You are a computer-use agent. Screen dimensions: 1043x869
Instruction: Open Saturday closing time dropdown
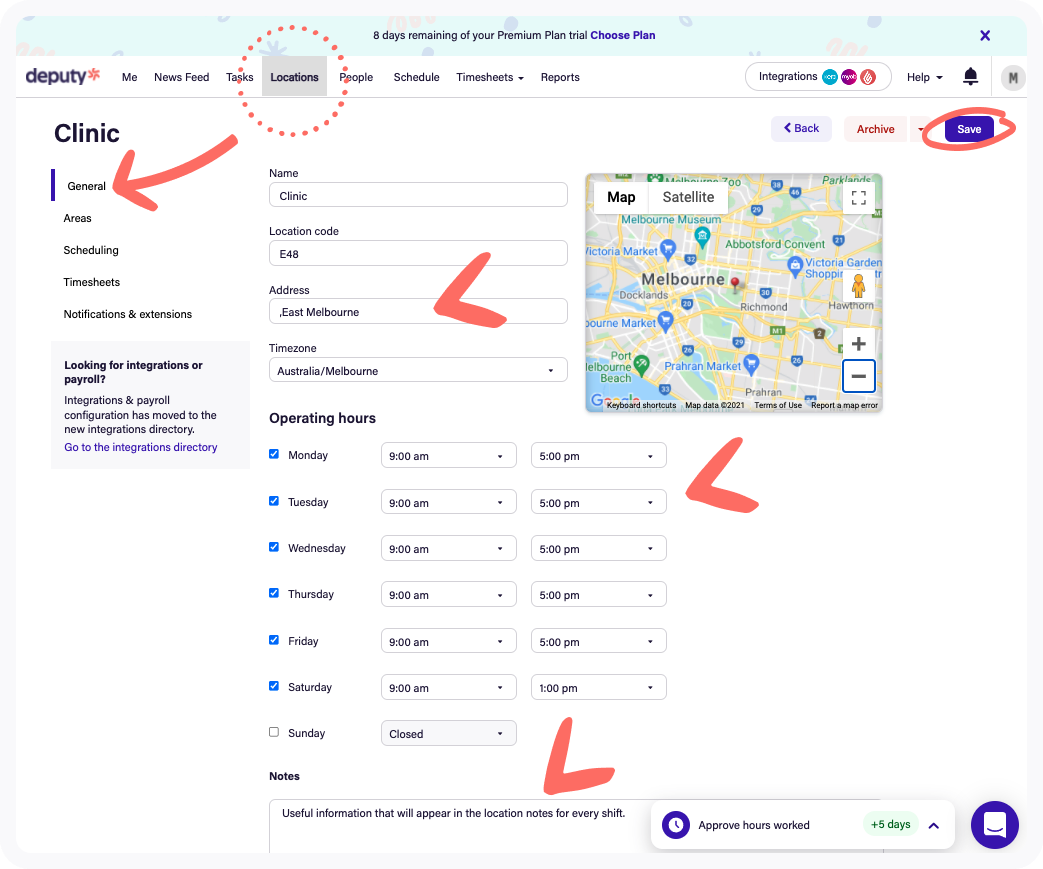pos(598,688)
